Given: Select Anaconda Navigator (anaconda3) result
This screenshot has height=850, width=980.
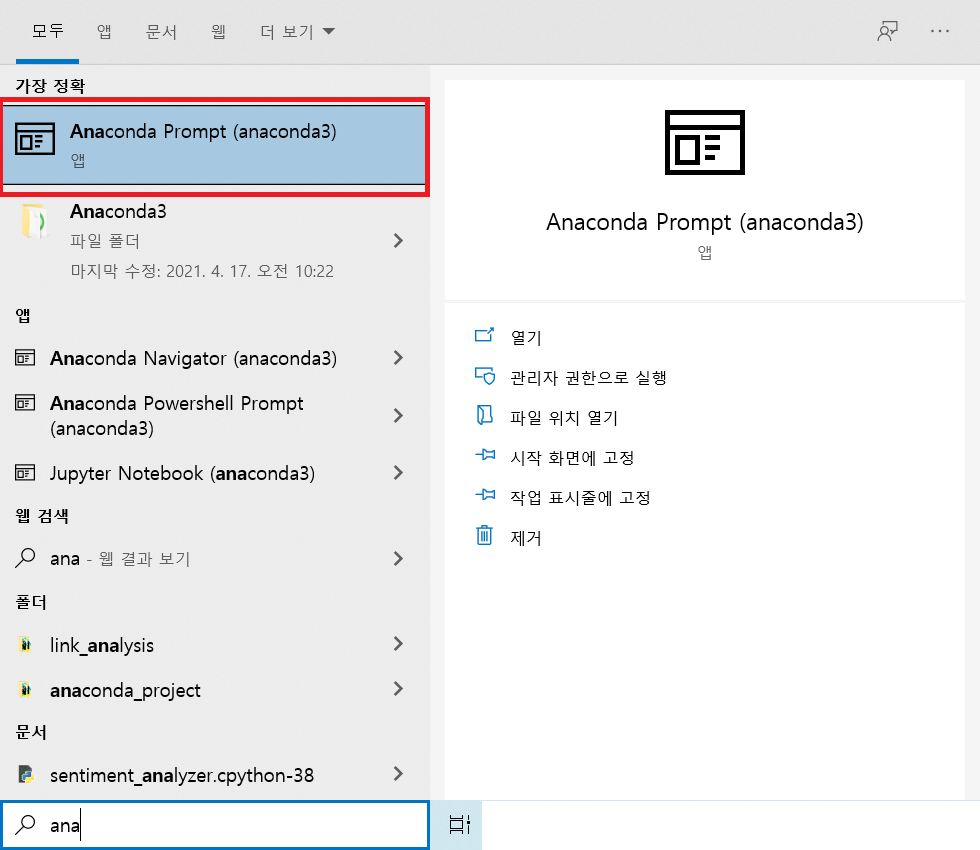Looking at the screenshot, I should (214, 358).
